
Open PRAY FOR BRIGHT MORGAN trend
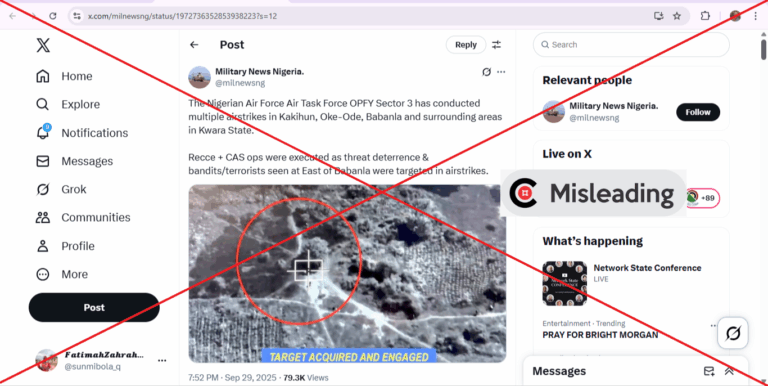click(x=600, y=335)
